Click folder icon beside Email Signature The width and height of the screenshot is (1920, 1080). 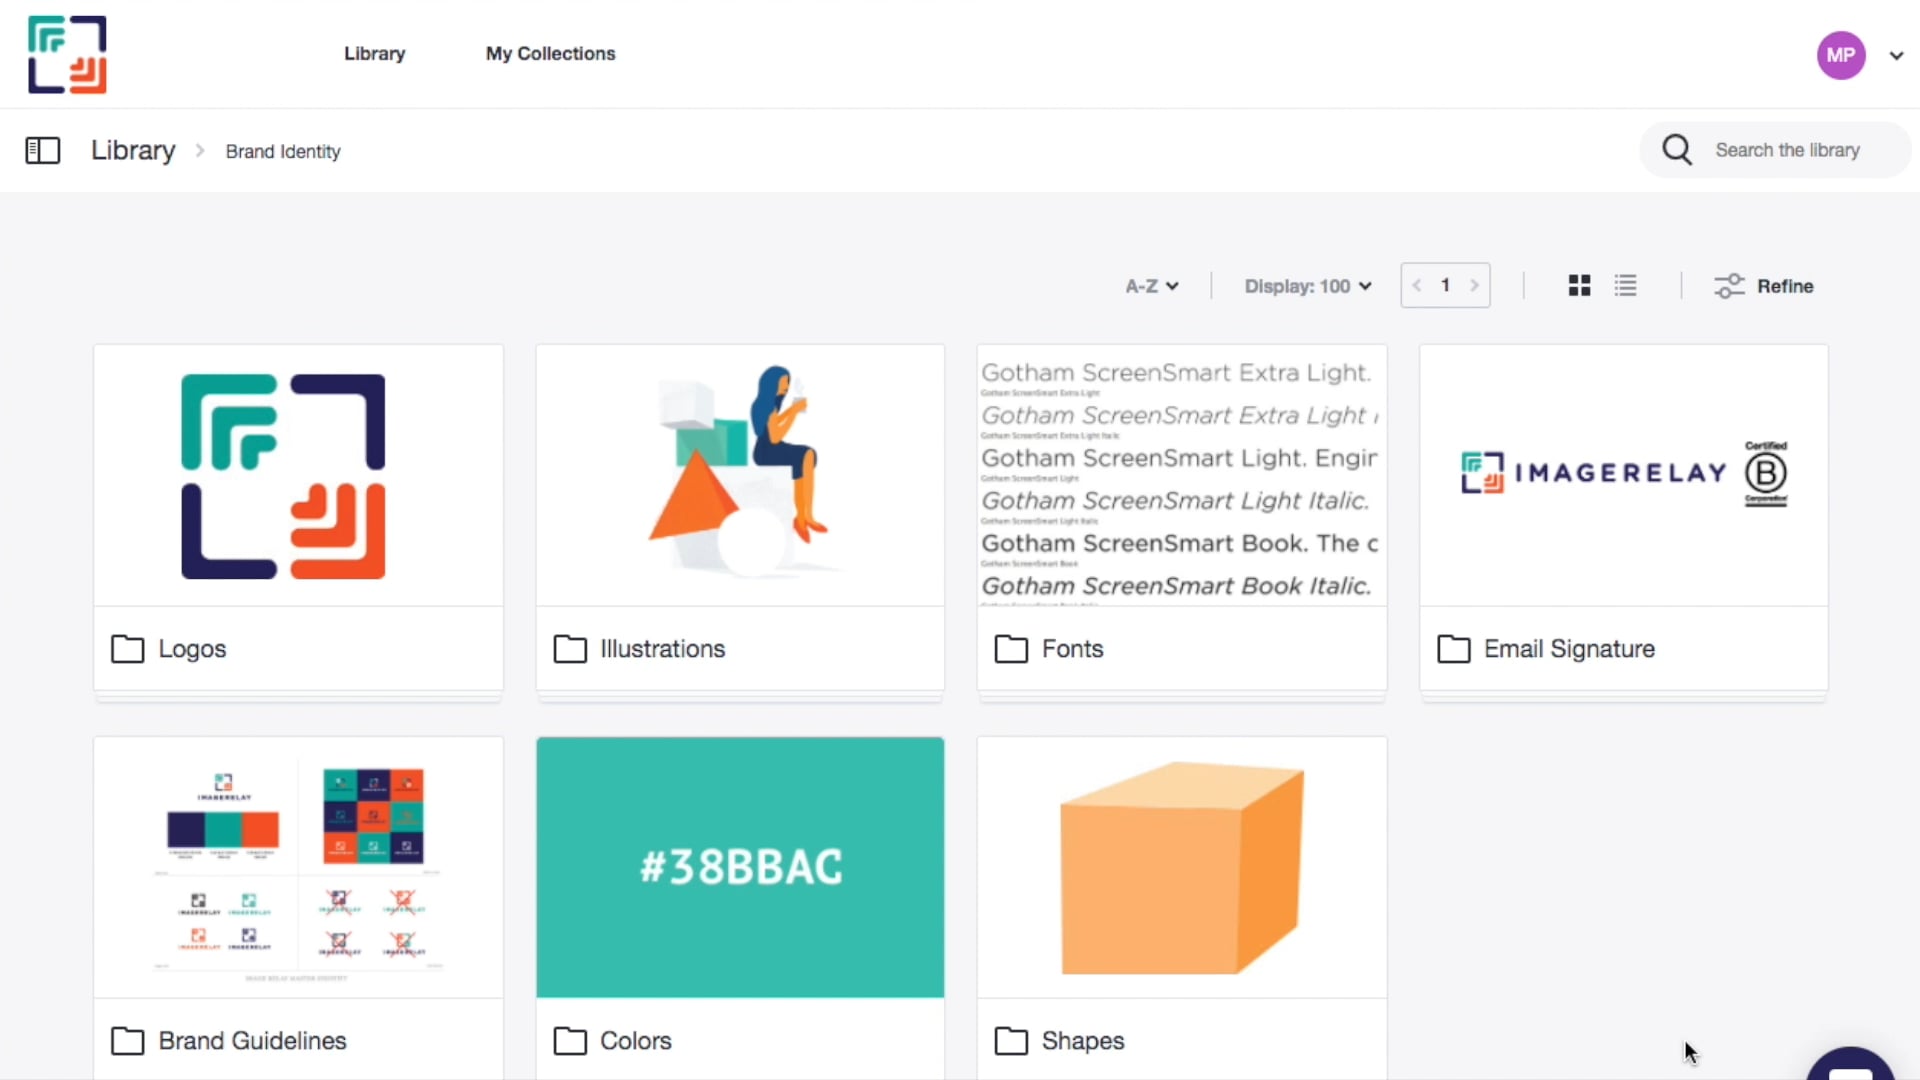[1453, 649]
